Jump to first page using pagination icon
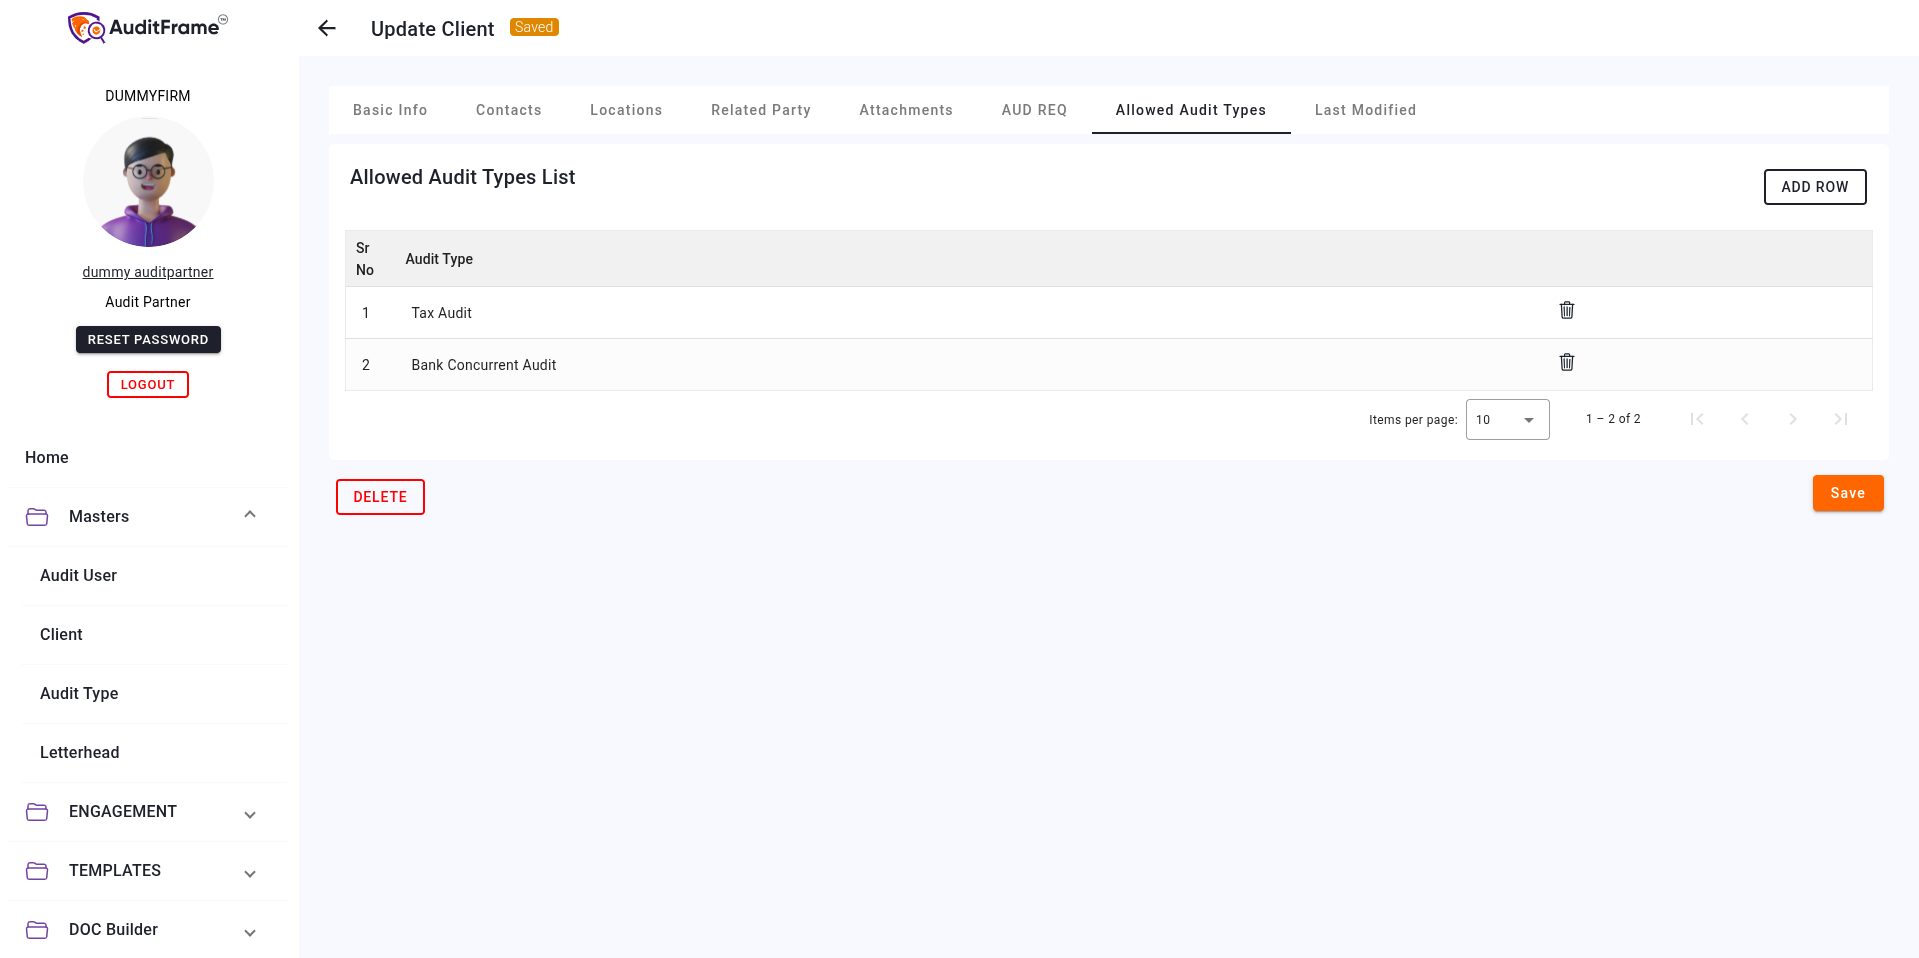 (x=1697, y=419)
